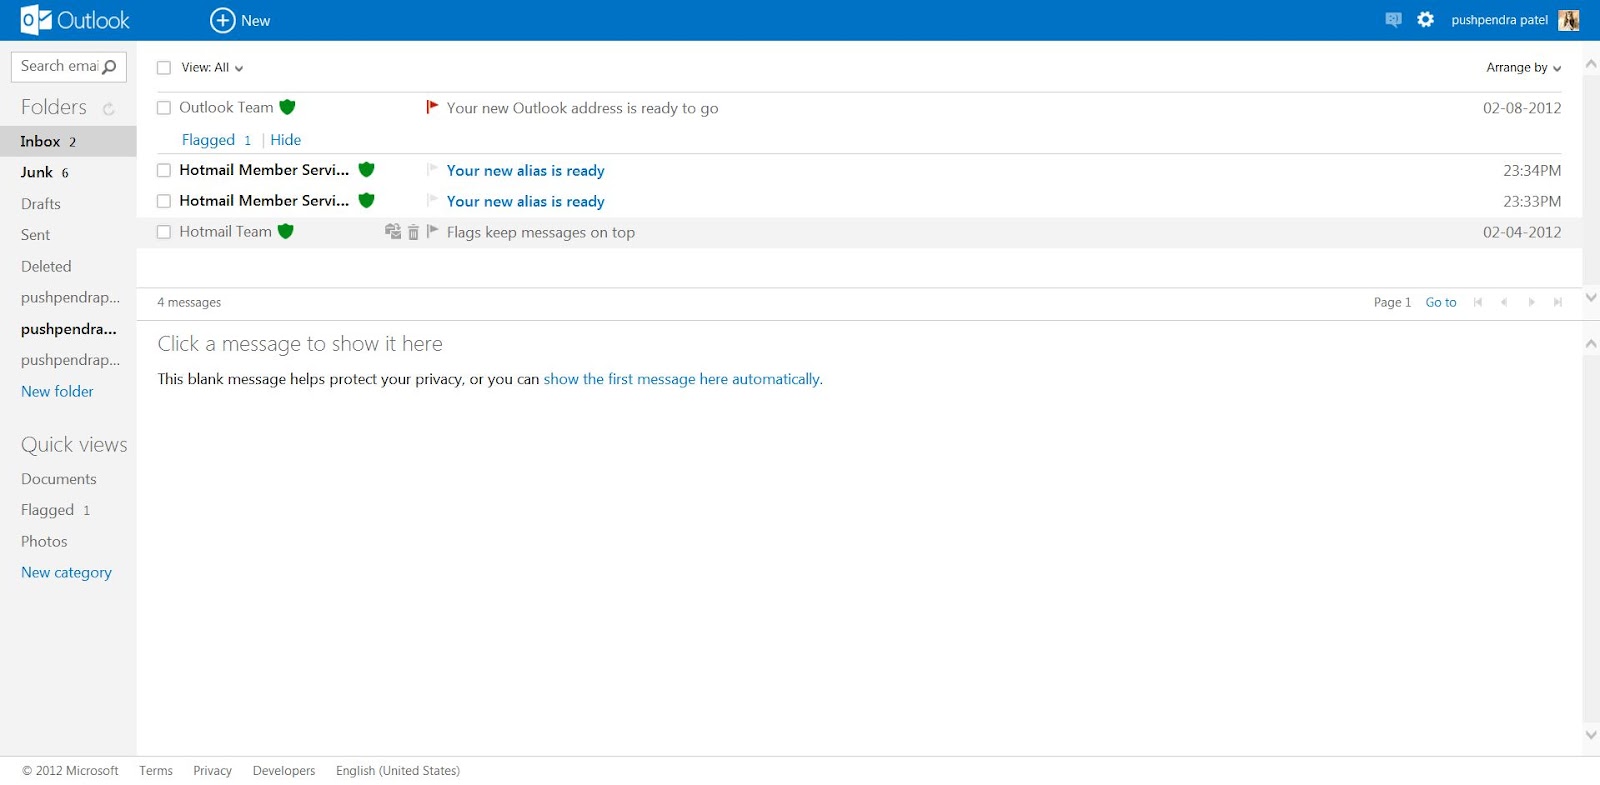The image size is (1600, 785).
Task: Unflag the Outlook Team message via red flag
Action: pos(432,106)
